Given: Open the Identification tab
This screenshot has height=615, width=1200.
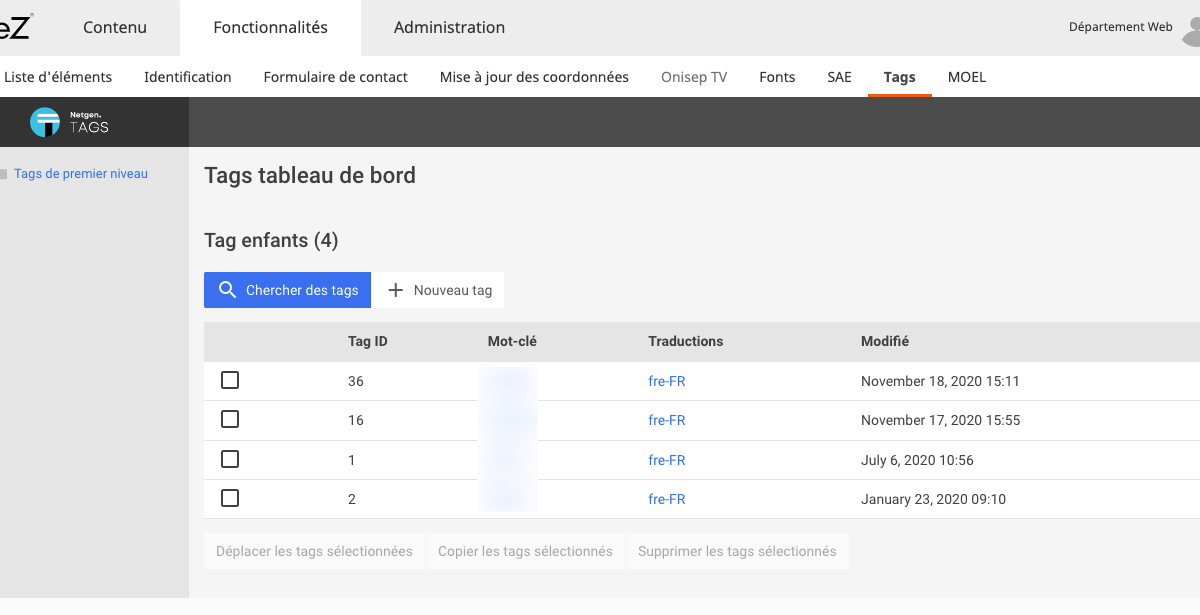Looking at the screenshot, I should (x=187, y=76).
